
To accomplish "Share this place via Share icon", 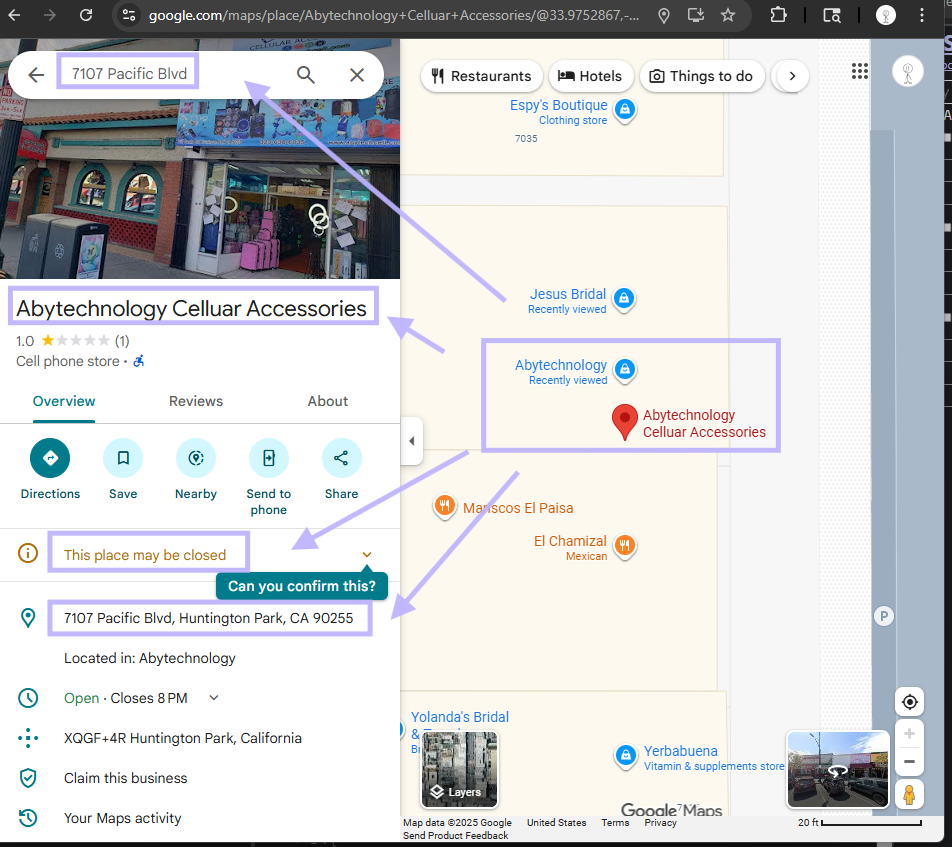I will point(341,459).
